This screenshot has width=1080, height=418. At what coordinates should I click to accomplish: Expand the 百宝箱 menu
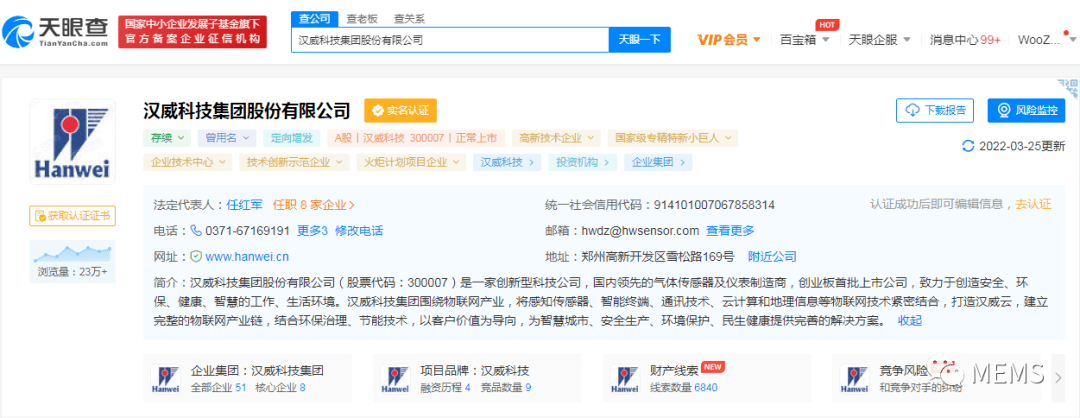click(804, 40)
